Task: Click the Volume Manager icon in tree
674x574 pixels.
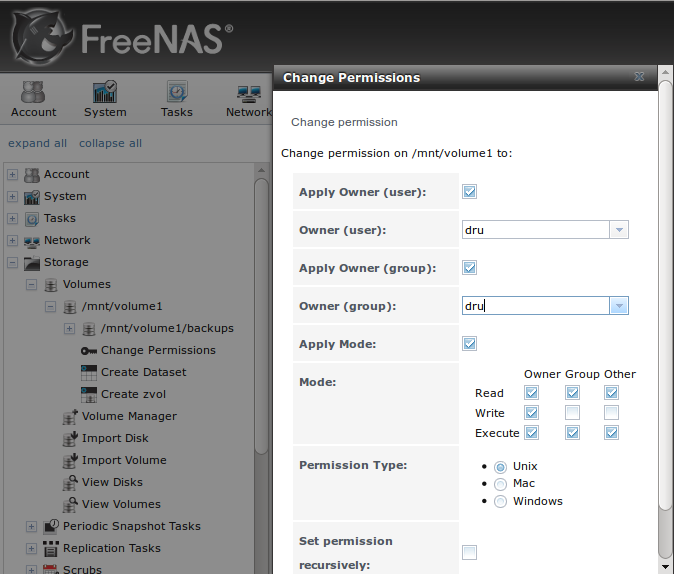Action: [70, 417]
